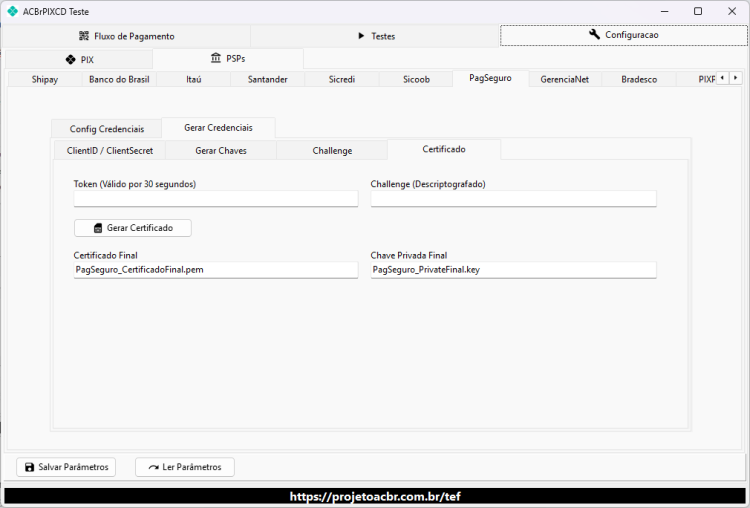Open the GerenciaNet tab

coord(564,79)
